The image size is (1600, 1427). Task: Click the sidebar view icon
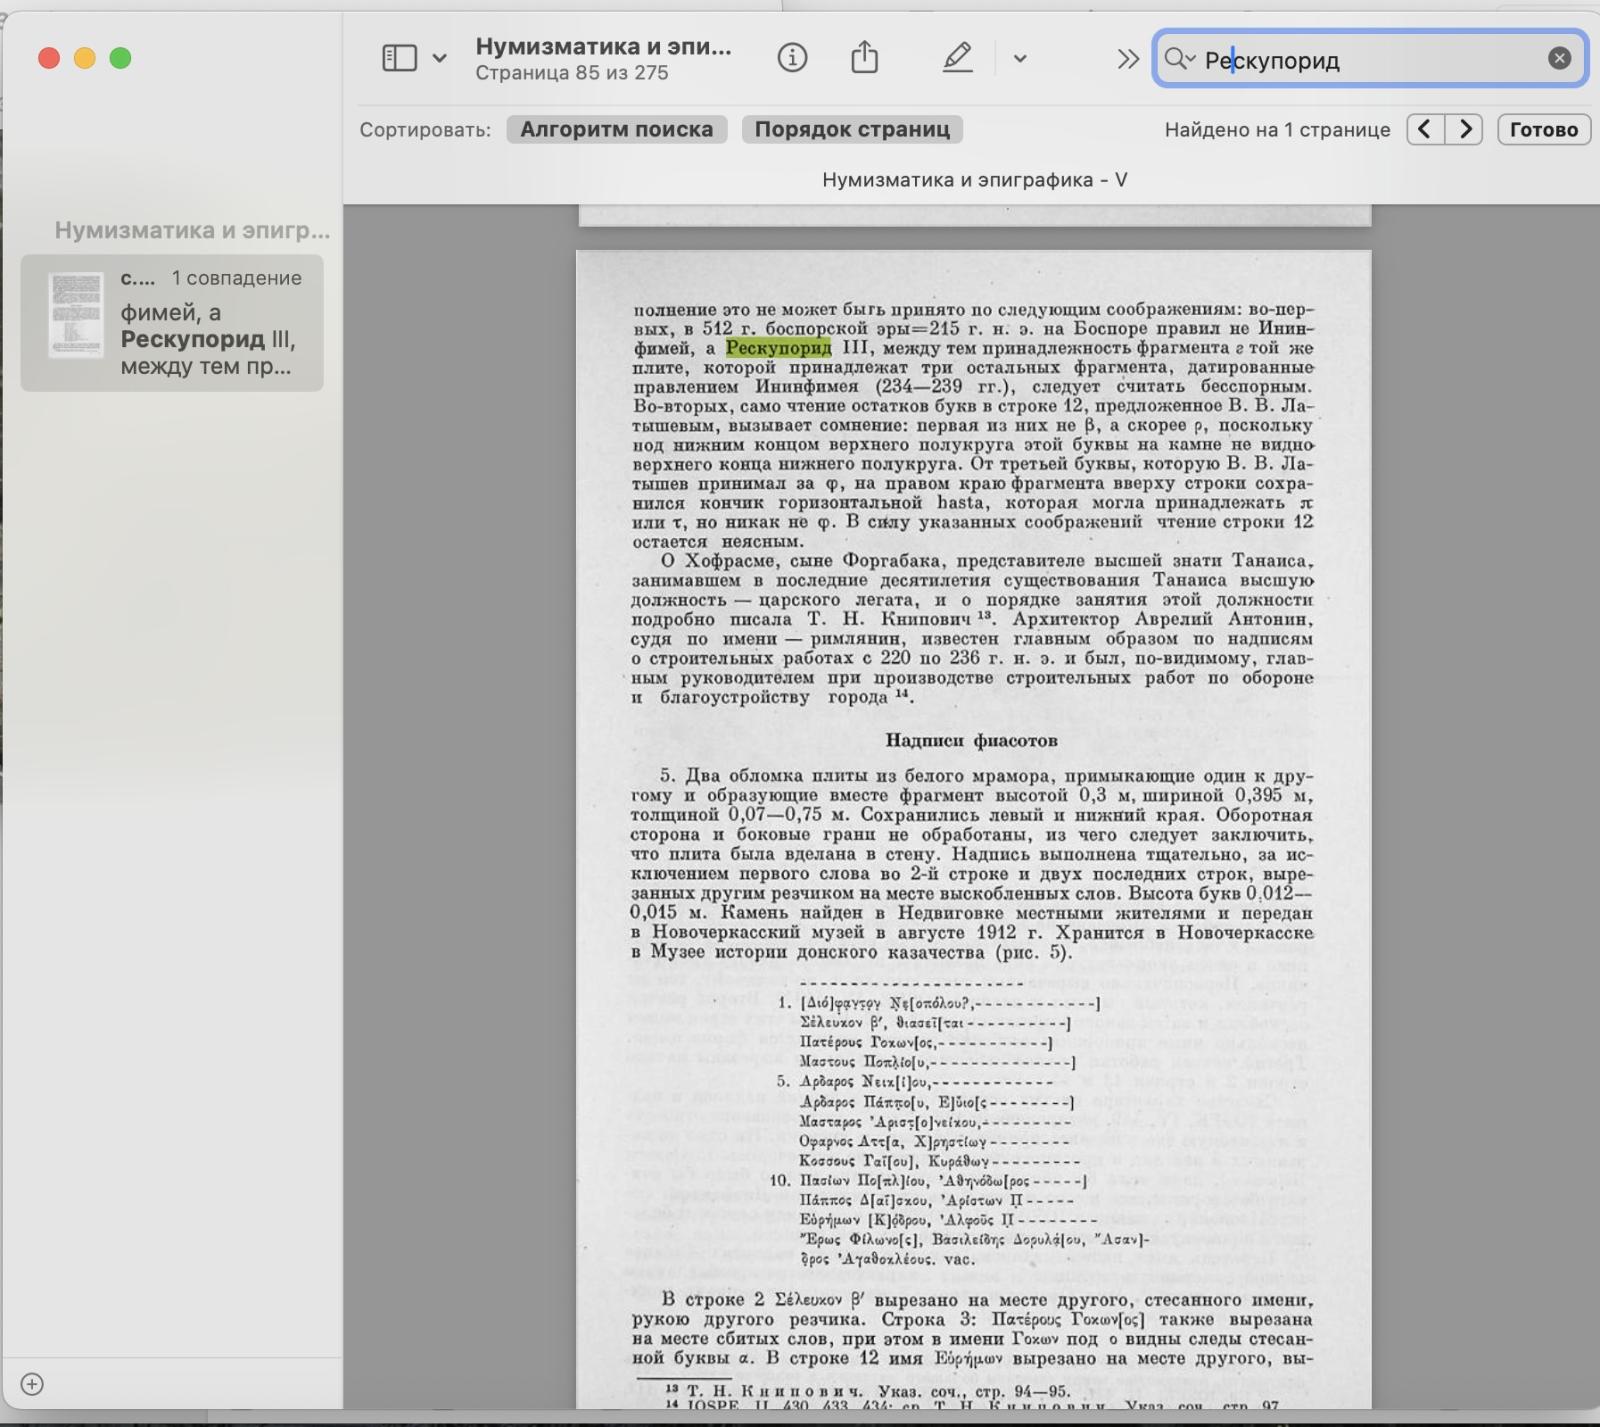point(399,58)
